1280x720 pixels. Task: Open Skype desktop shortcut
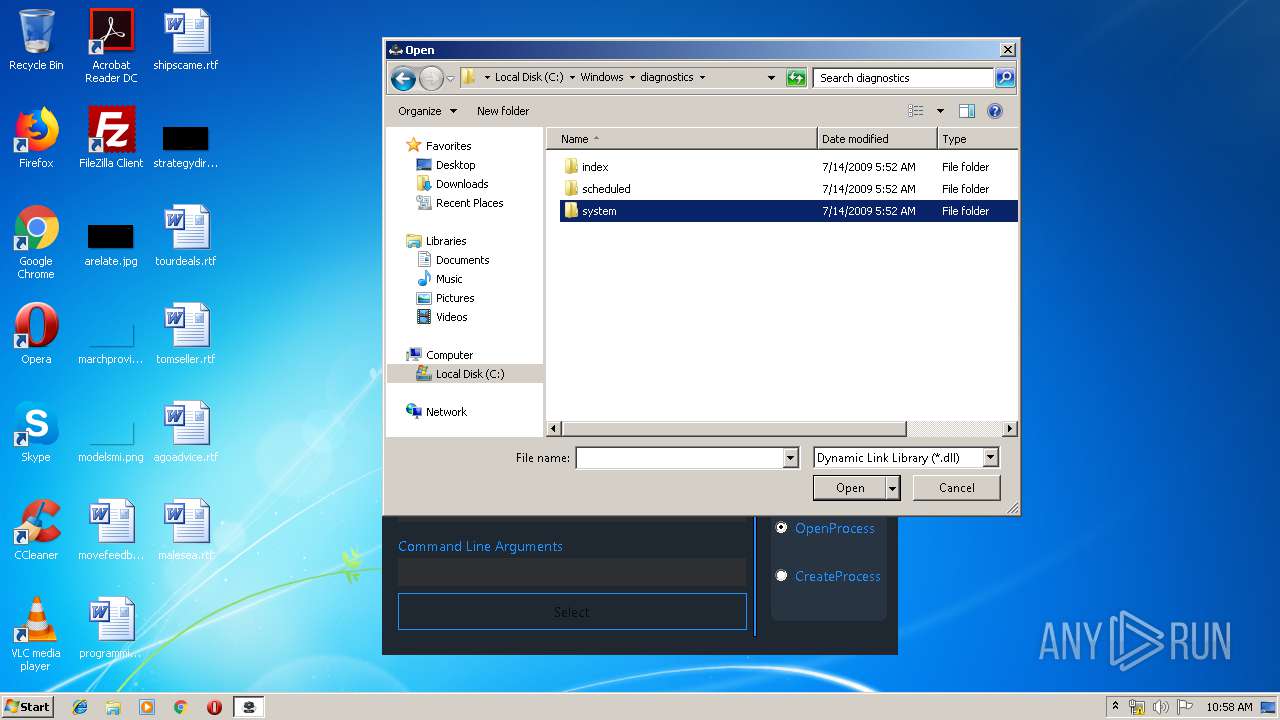tap(36, 432)
